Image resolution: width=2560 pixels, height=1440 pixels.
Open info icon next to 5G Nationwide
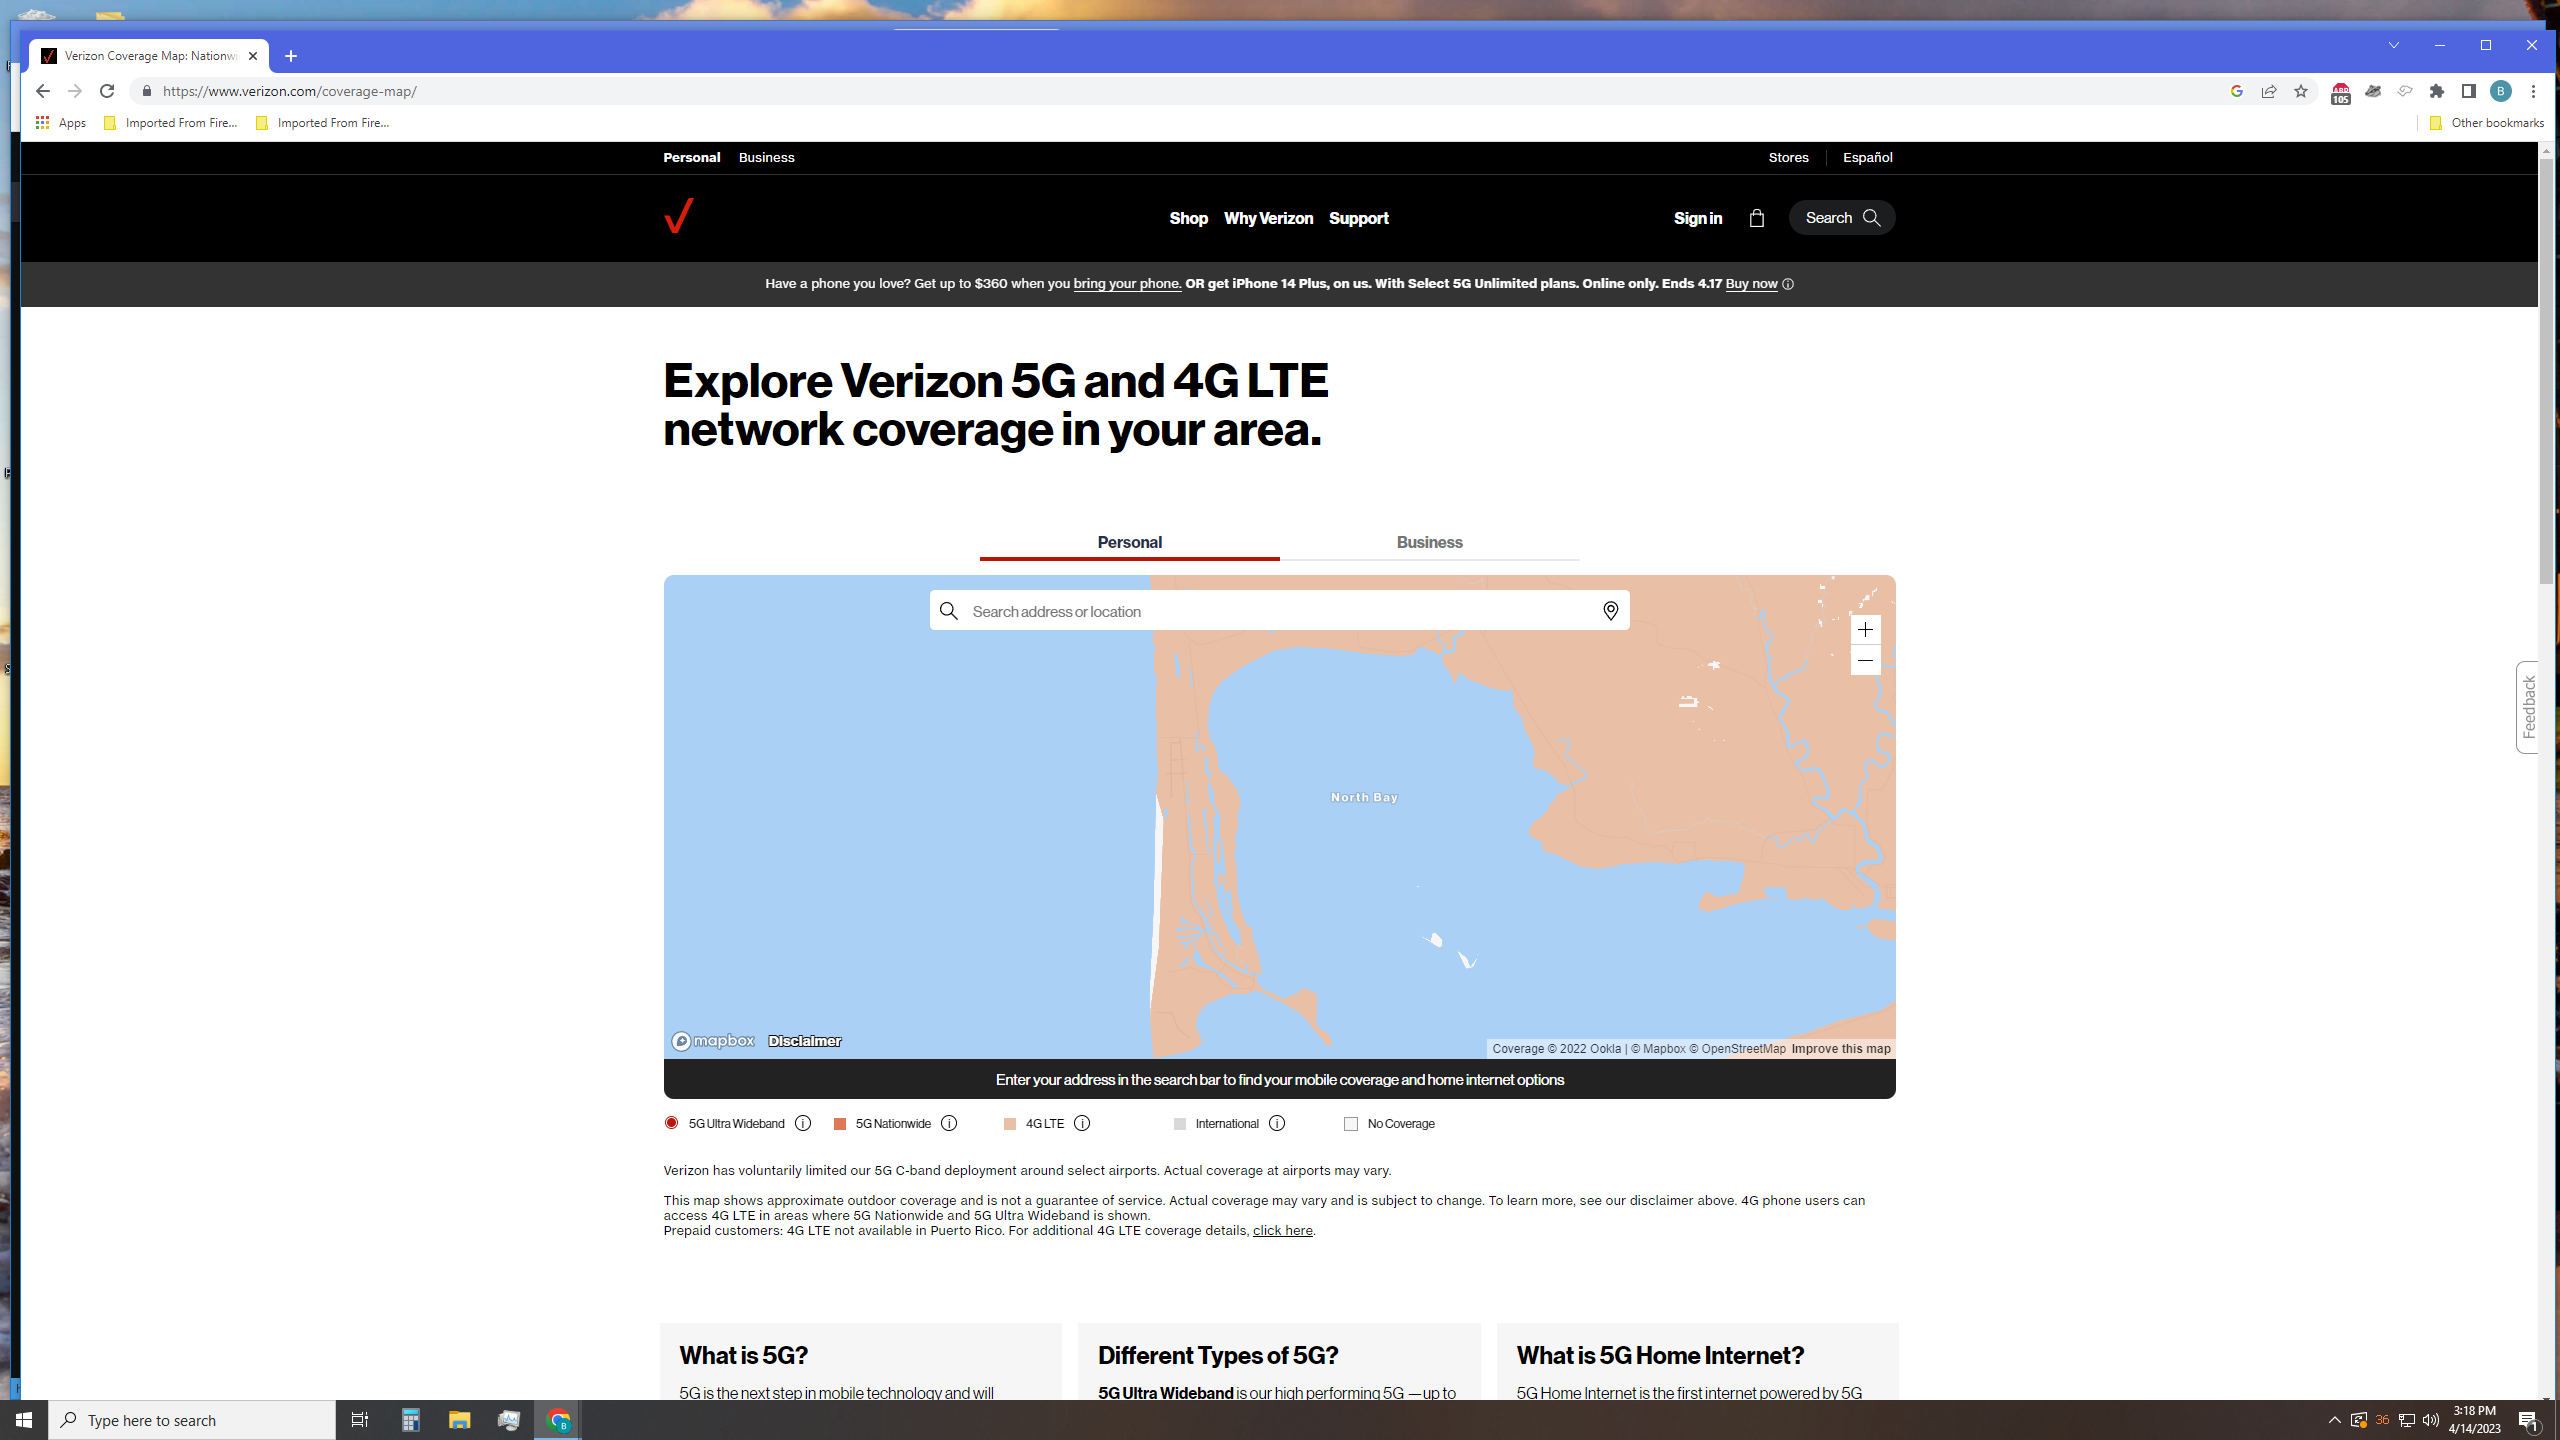coord(949,1123)
